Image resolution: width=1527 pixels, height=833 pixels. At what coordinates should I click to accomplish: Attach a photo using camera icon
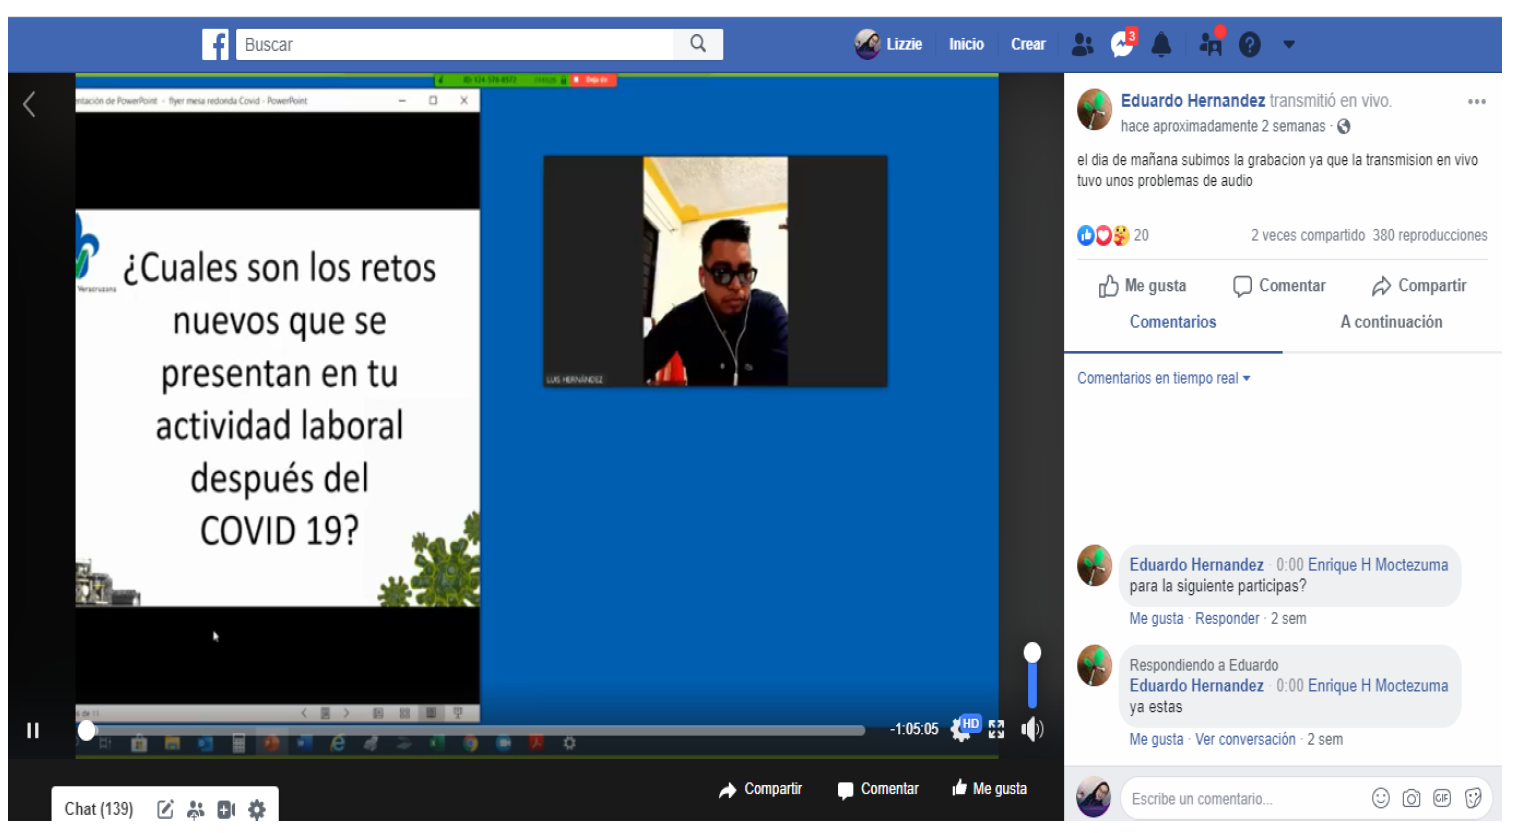1411,798
